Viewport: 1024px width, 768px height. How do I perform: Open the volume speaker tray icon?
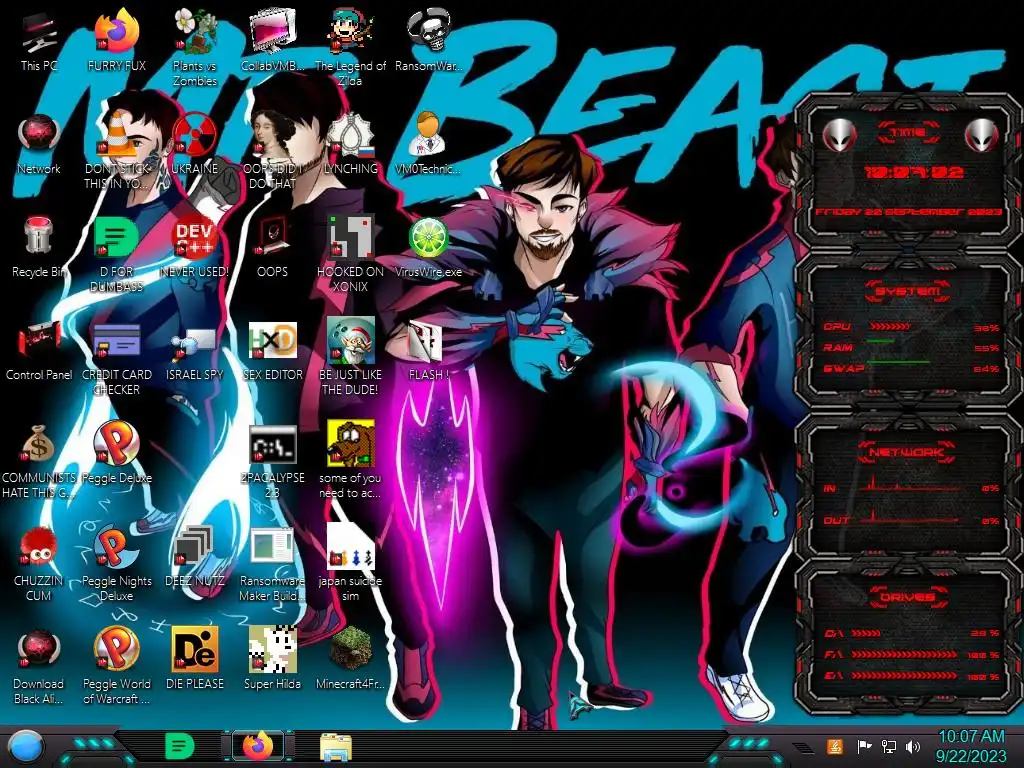tap(913, 746)
